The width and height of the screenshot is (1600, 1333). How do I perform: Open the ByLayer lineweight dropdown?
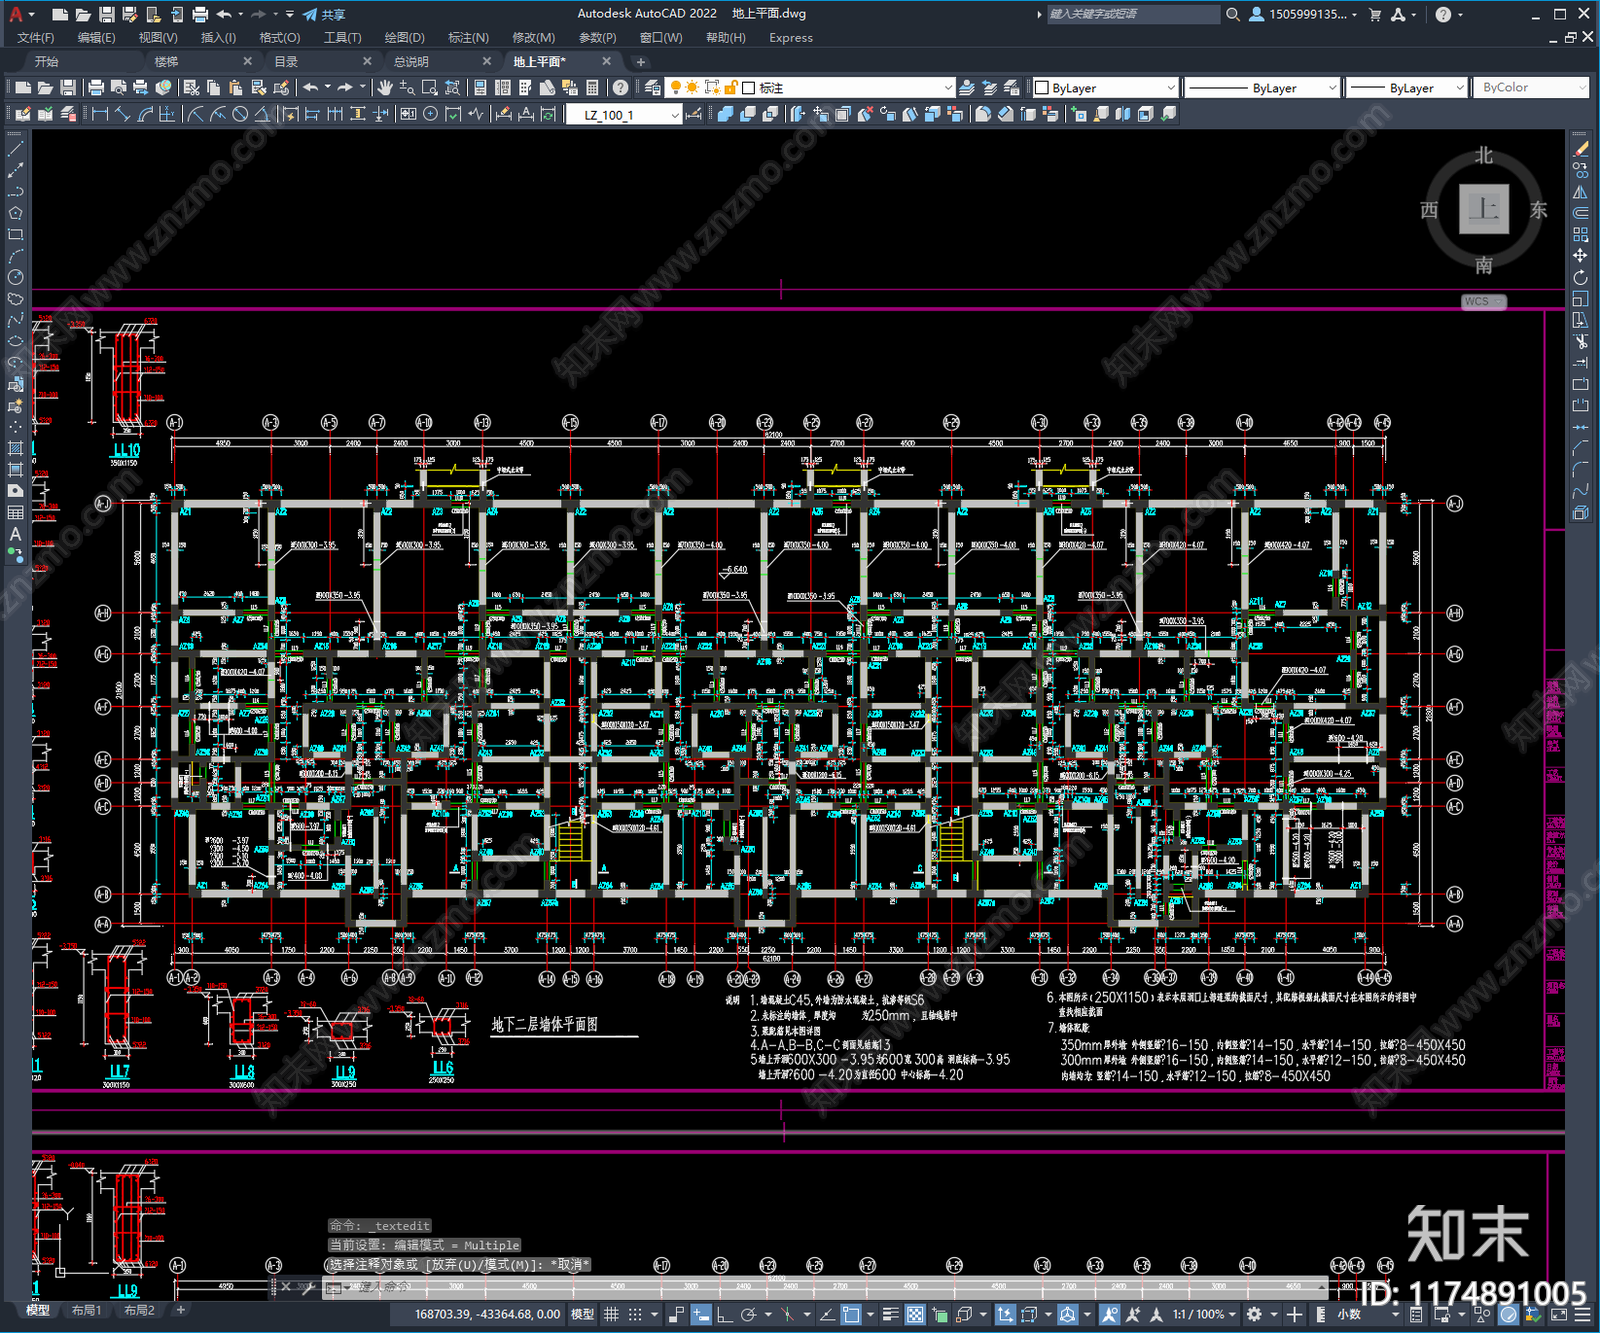[1406, 88]
